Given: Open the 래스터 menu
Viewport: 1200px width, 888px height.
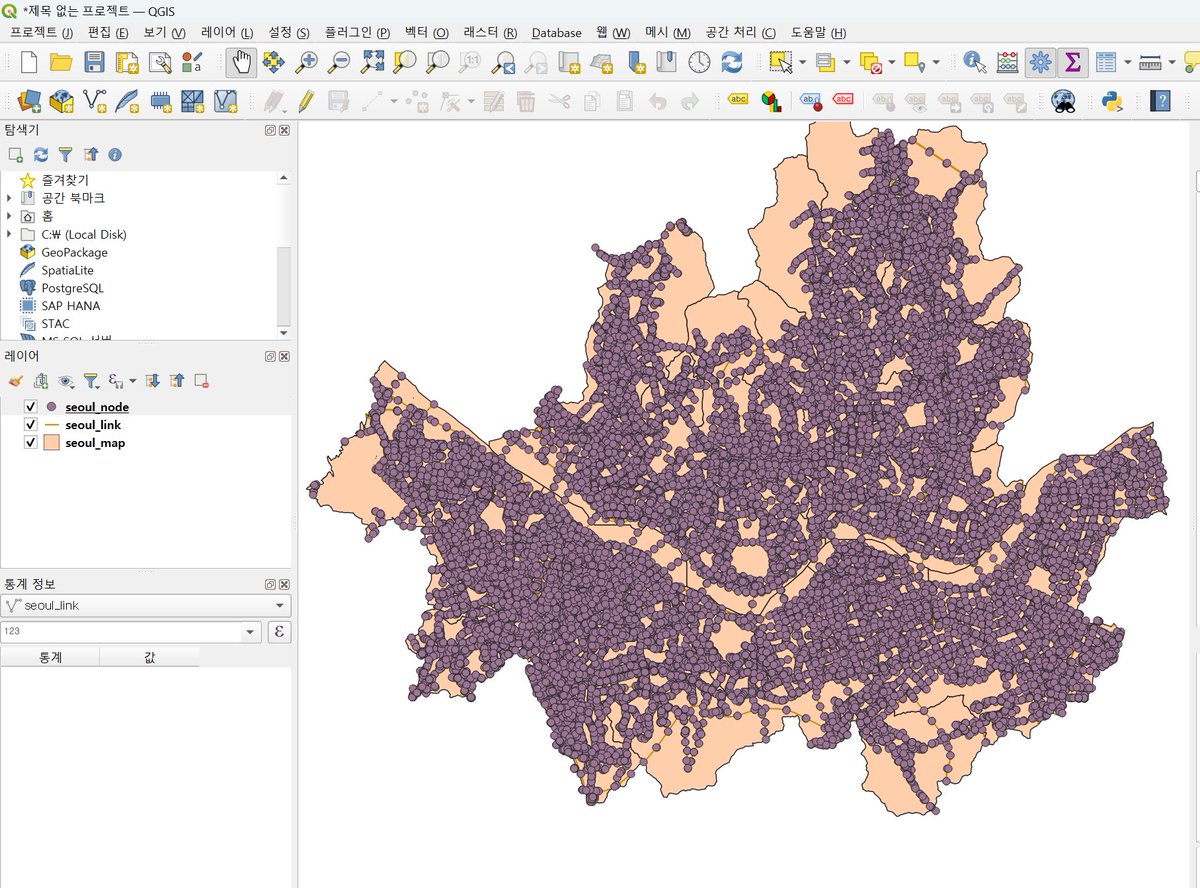Looking at the screenshot, I should (x=490, y=33).
